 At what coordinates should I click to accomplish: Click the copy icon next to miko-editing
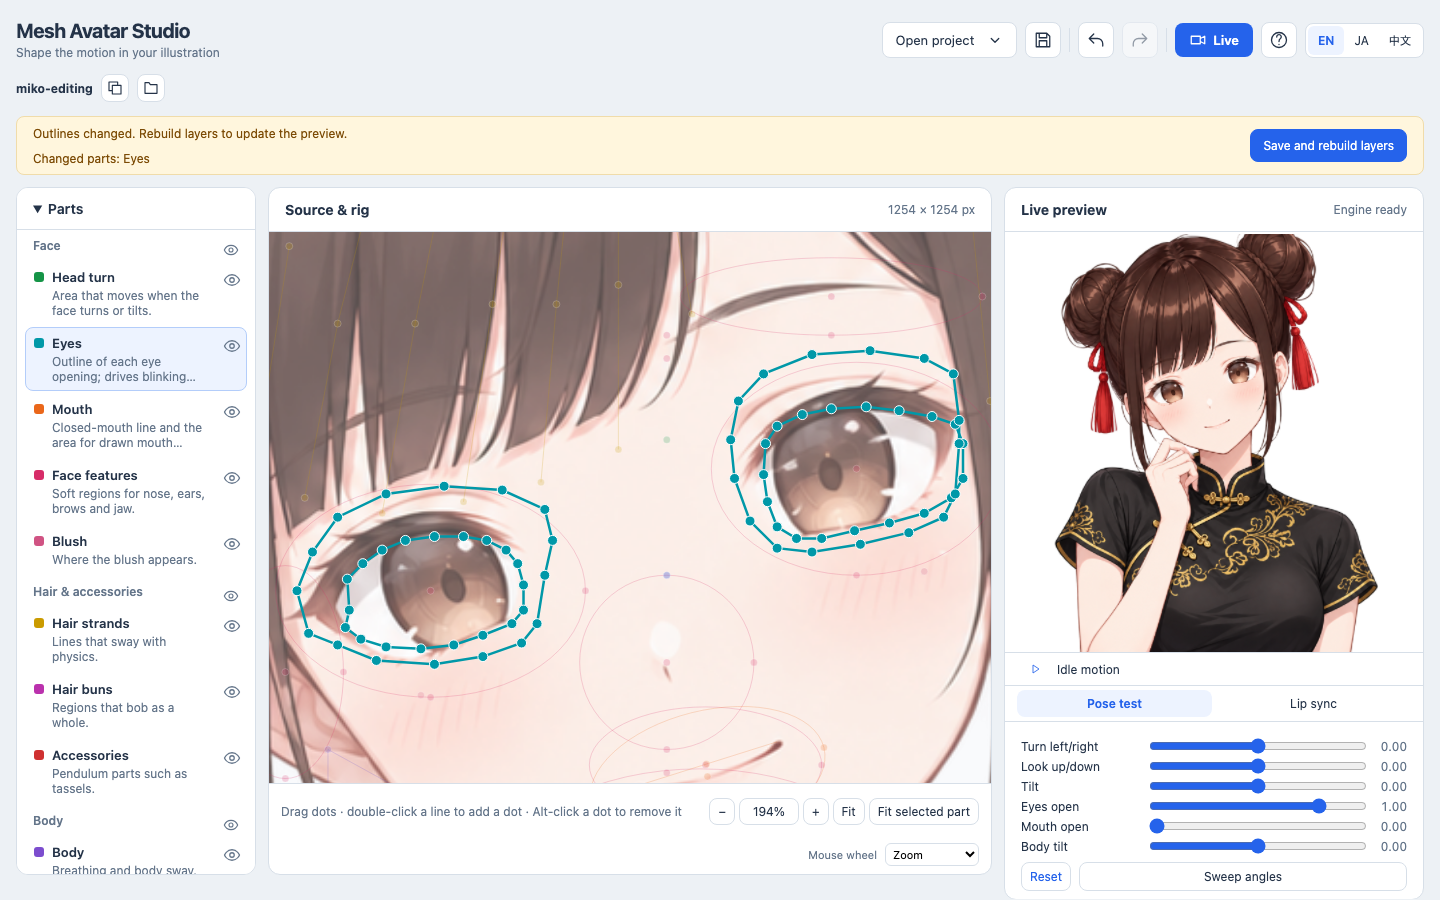[115, 88]
